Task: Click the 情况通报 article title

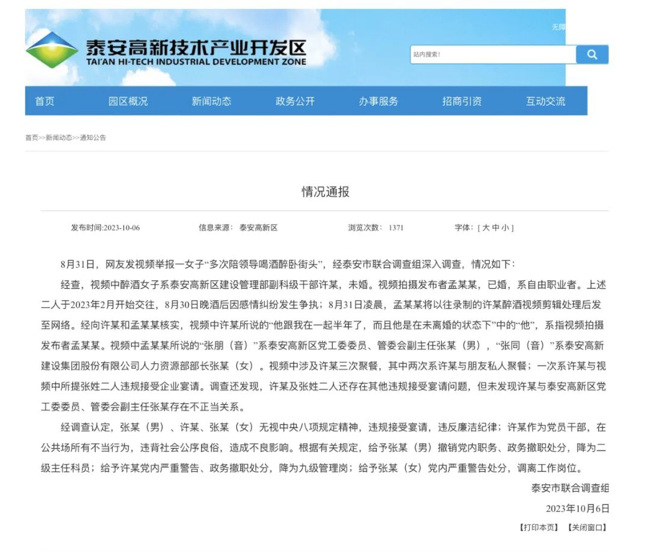Action: pos(325,191)
